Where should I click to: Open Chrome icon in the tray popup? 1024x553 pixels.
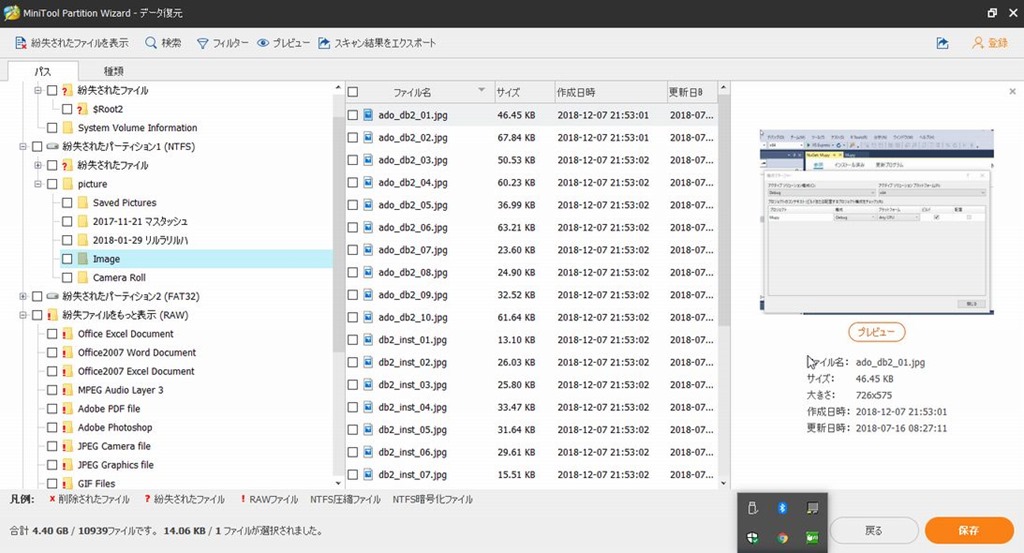[782, 538]
